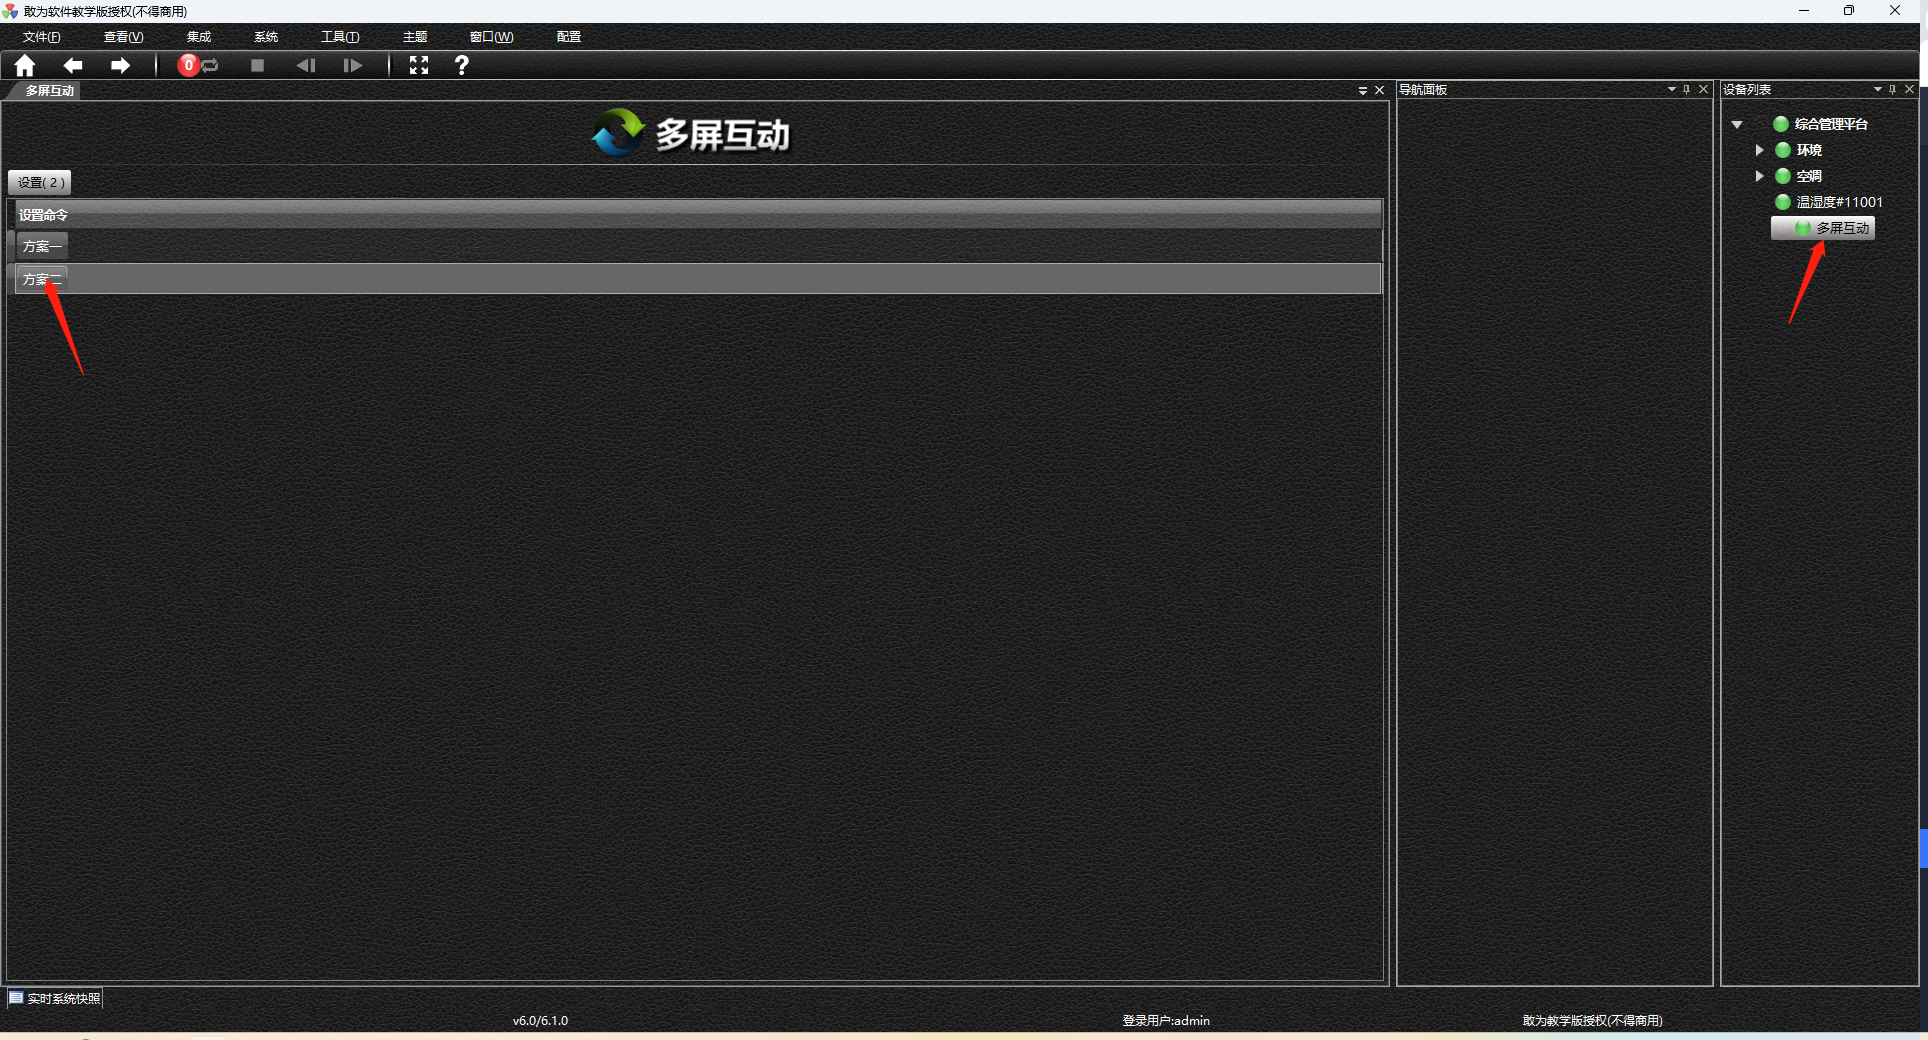Click the 登录用户:admin status text

pyautogui.click(x=1166, y=1021)
